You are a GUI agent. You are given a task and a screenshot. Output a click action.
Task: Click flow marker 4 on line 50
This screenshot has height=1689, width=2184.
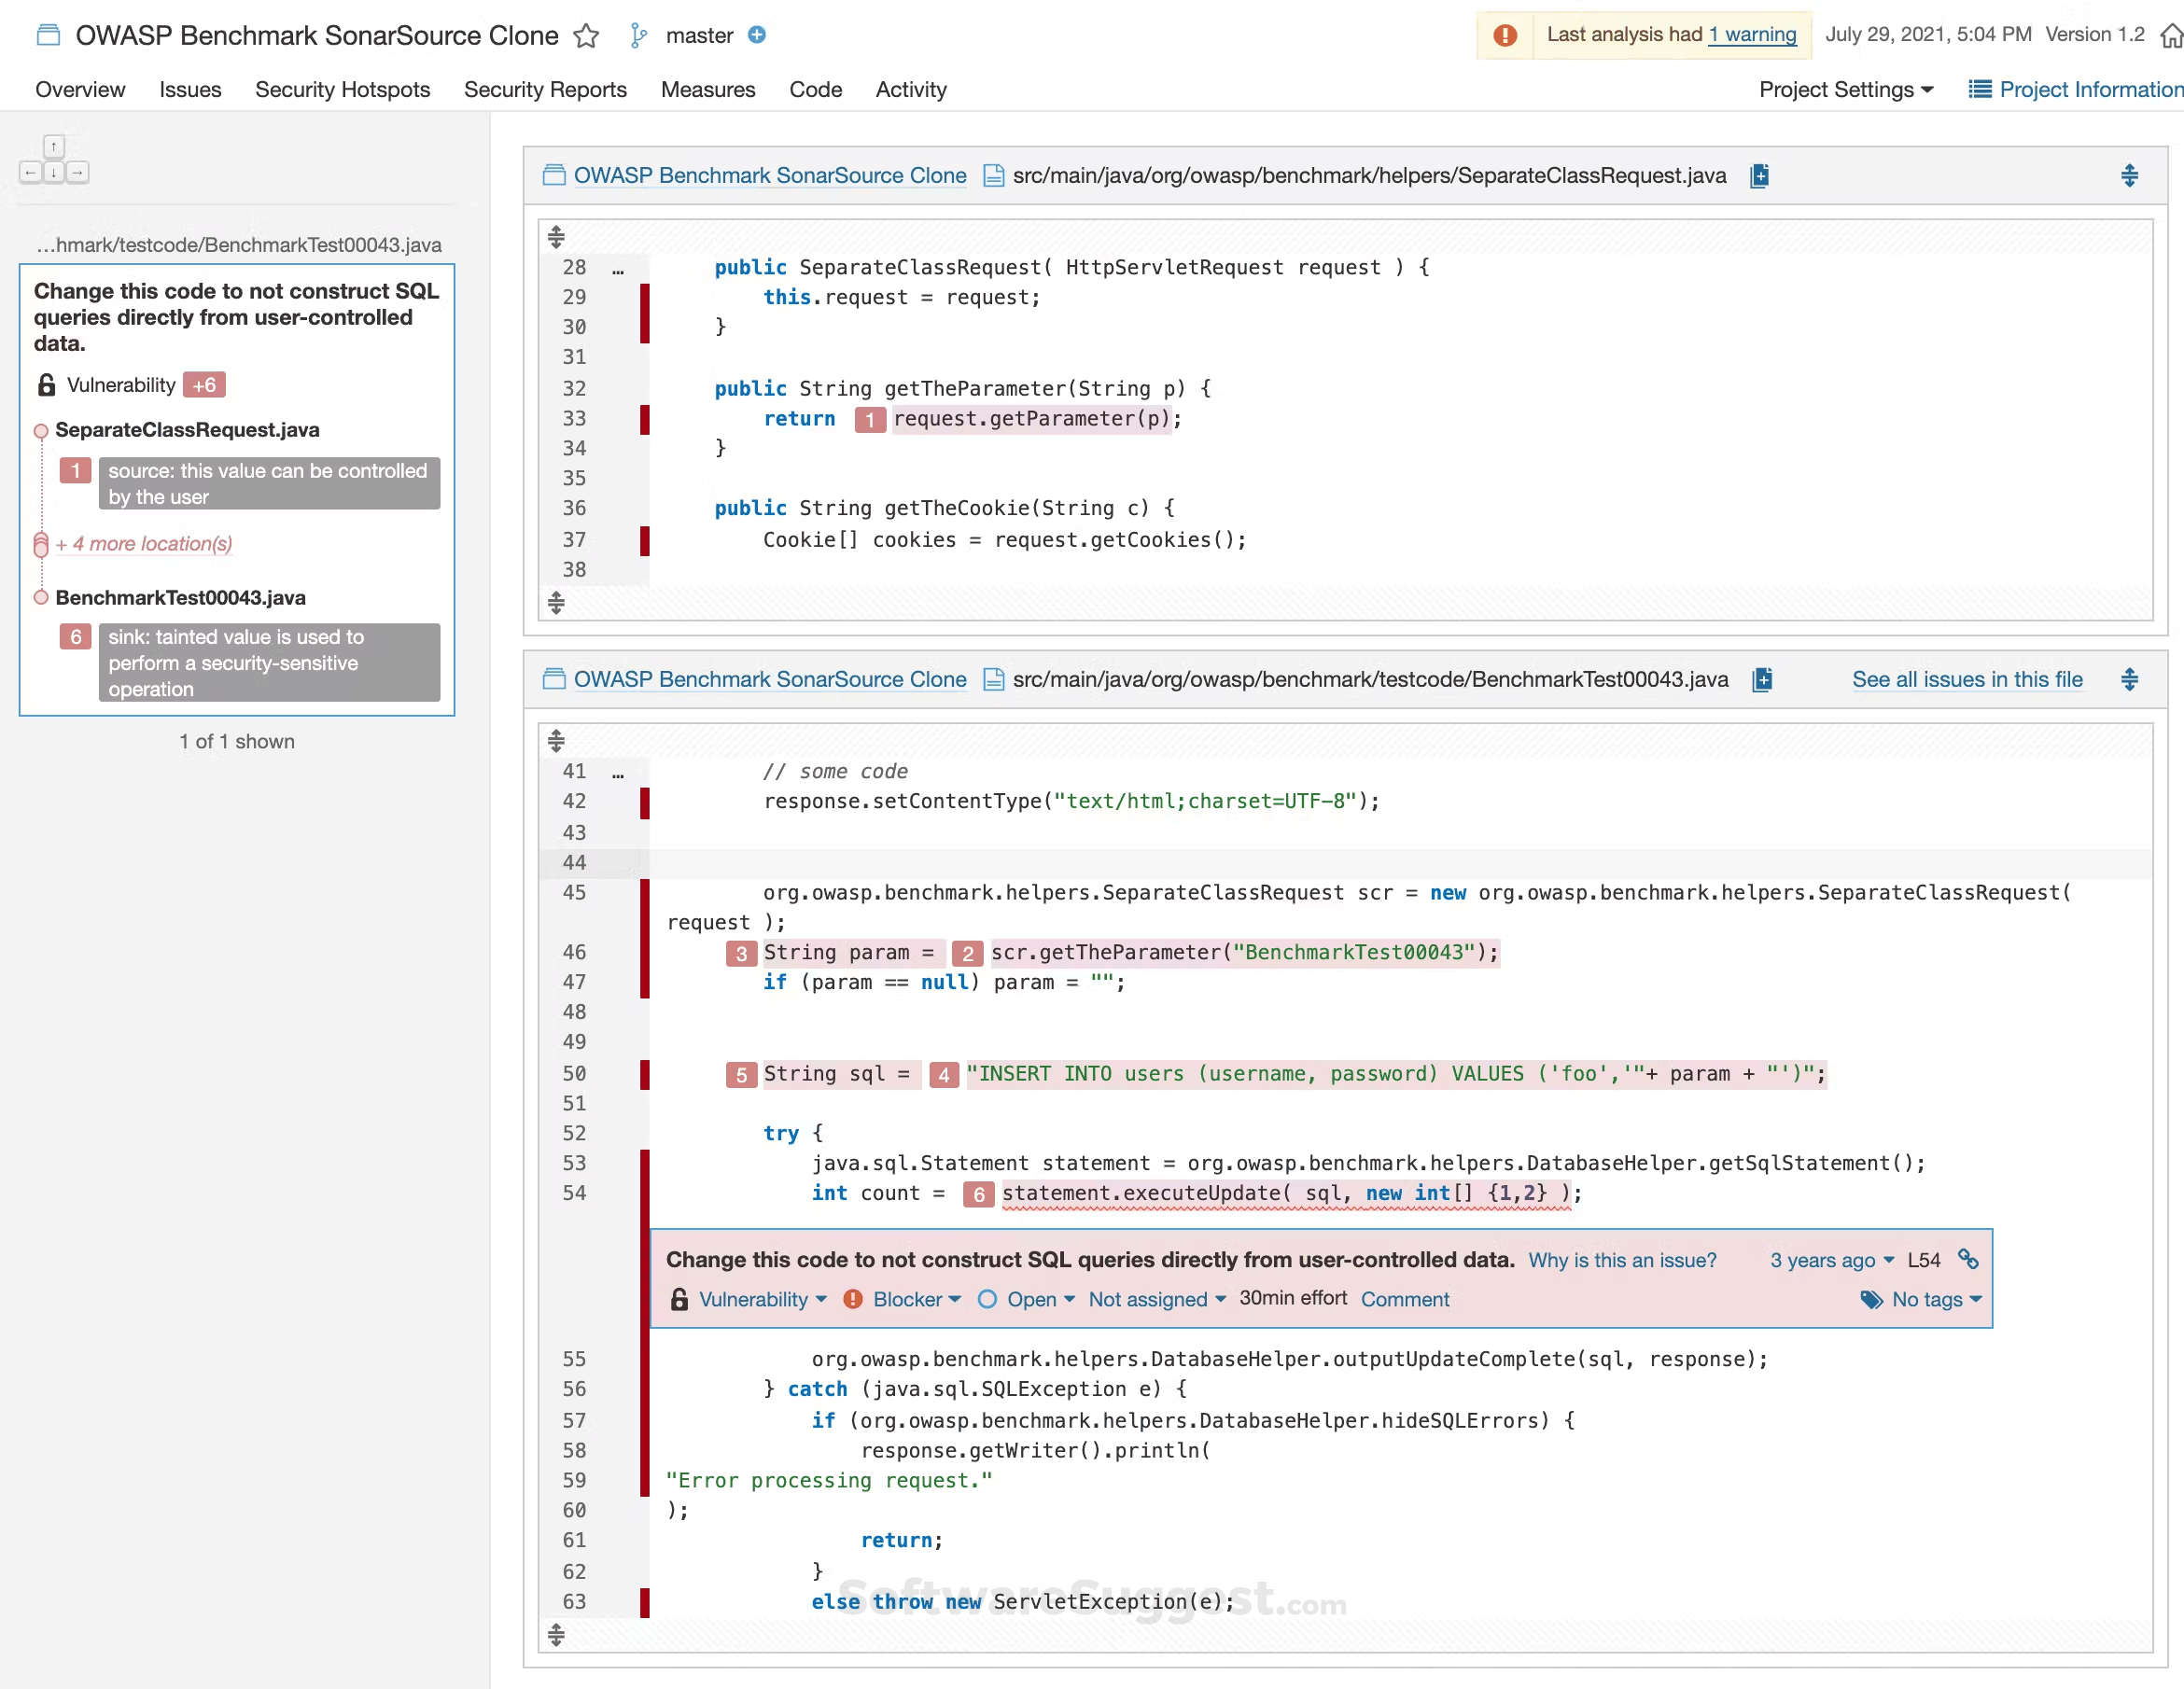coord(943,1074)
